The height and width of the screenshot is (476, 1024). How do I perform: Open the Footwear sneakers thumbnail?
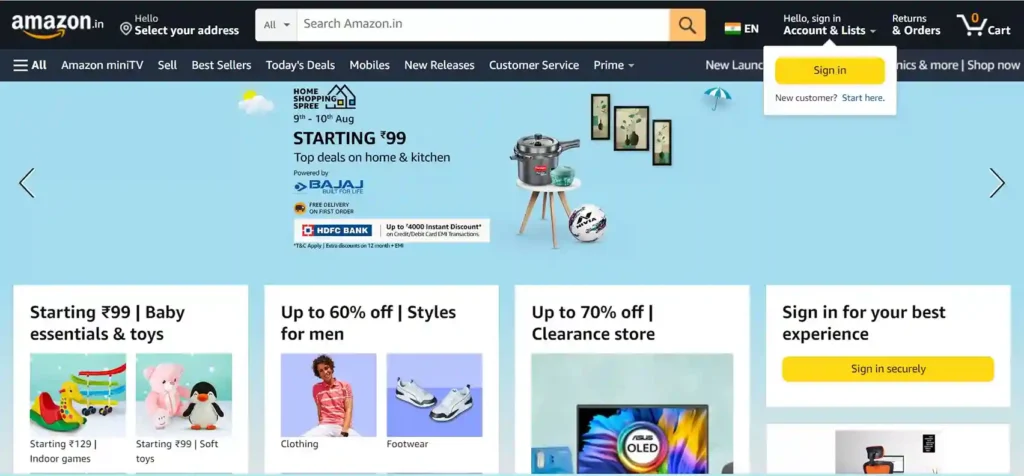pos(434,395)
